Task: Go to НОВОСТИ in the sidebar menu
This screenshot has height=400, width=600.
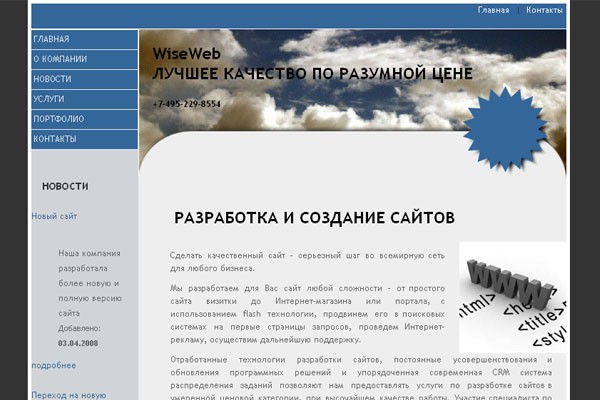Action: tap(85, 79)
